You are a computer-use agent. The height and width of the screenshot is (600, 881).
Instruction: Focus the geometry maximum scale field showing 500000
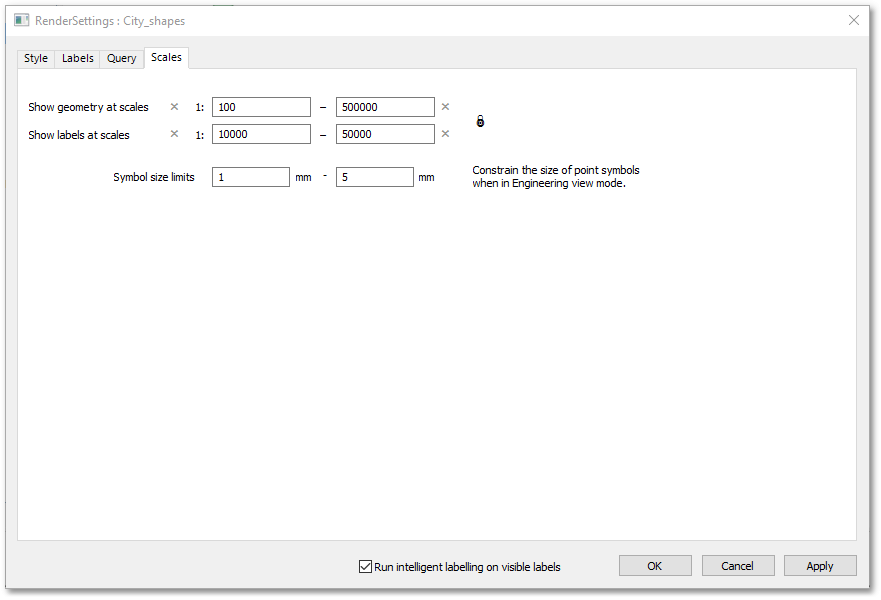pos(385,107)
